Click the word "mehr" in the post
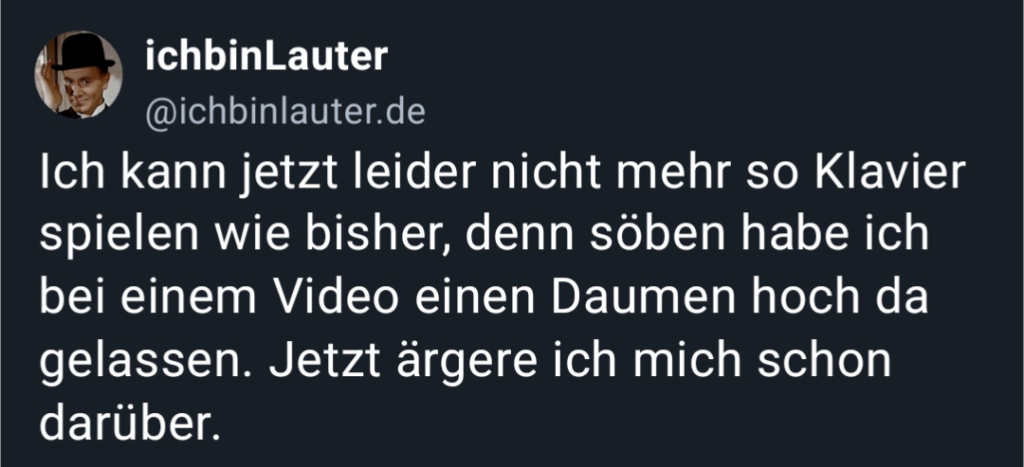 pyautogui.click(x=669, y=173)
